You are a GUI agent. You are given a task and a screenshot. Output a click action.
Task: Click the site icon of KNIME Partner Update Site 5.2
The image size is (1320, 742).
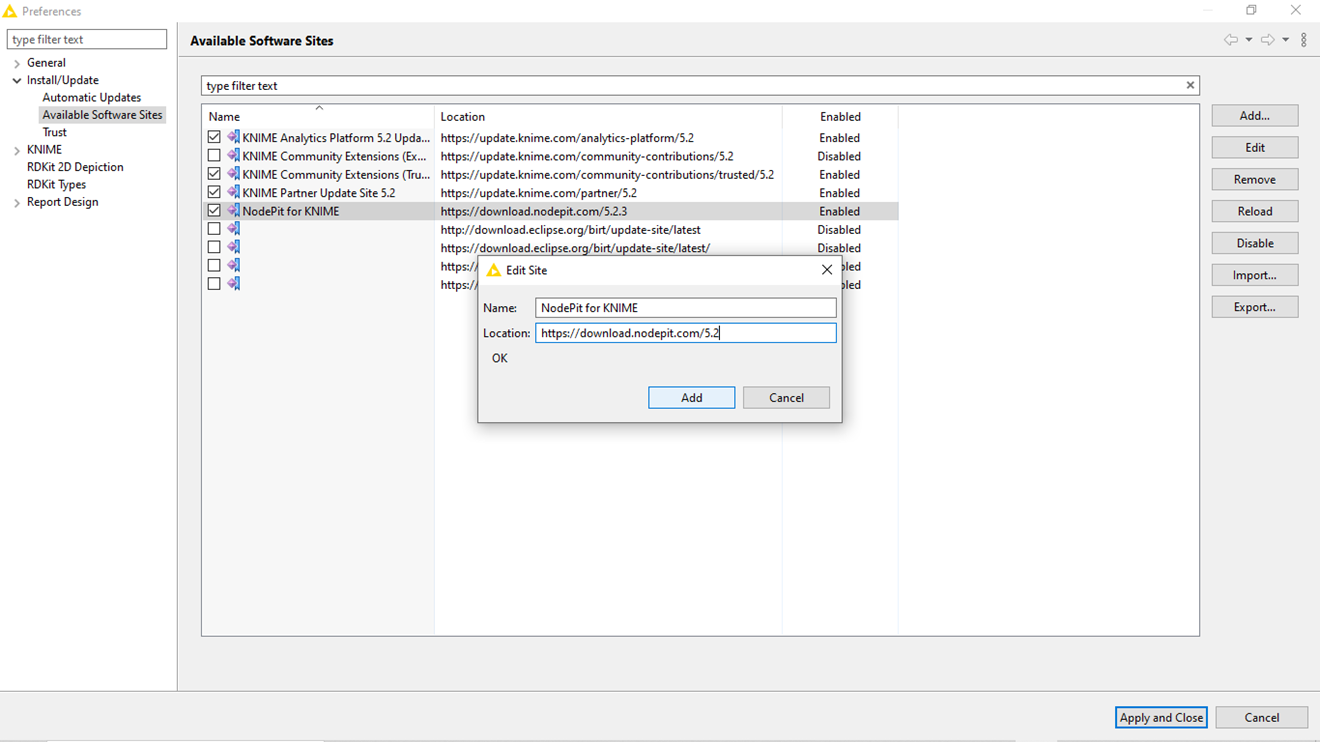(233, 192)
